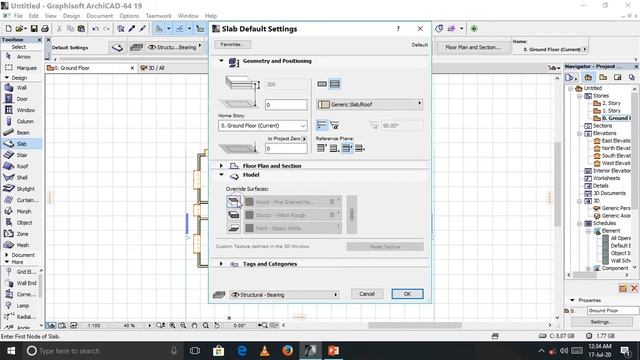
Task: Expand the Floor Plan and Section panel
Action: click(221, 166)
